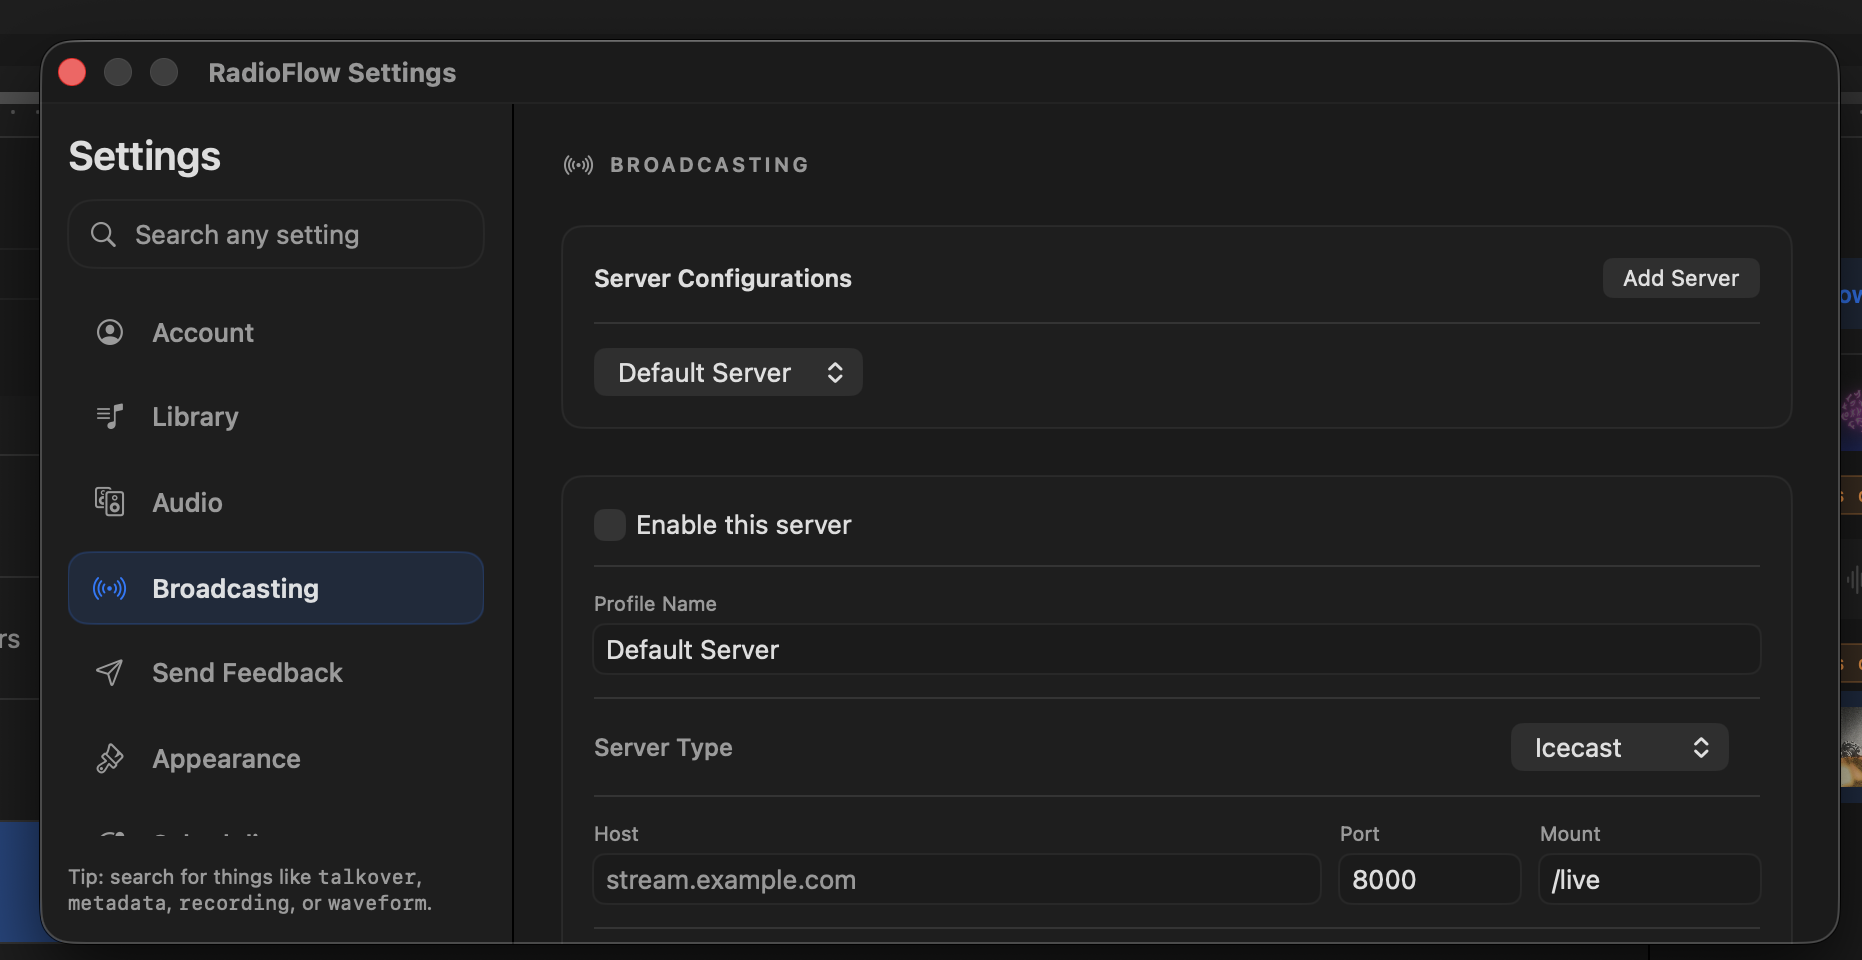
Task: Click the Profile Name text field
Action: 1177,650
